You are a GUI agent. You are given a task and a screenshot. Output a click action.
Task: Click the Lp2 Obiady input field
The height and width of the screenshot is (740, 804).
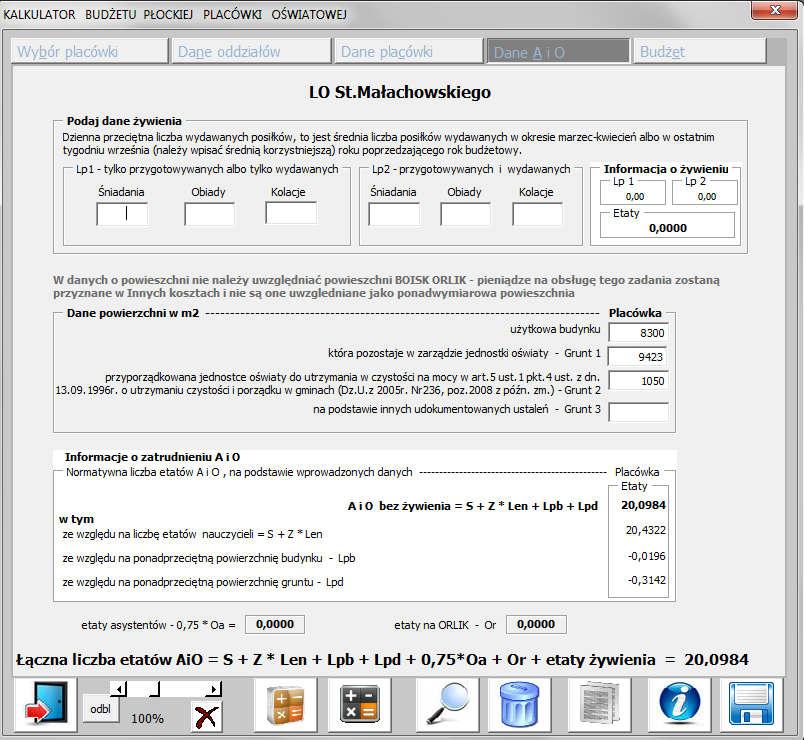(x=466, y=214)
